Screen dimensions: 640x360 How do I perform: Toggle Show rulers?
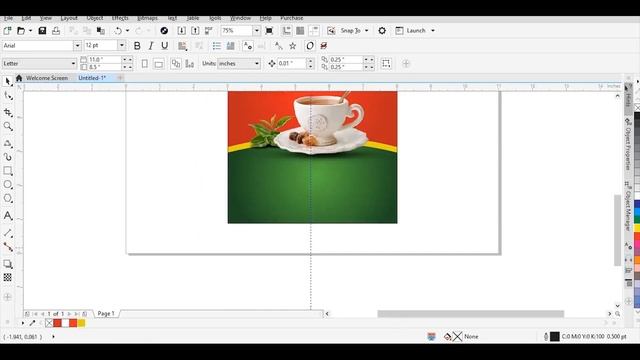point(287,31)
